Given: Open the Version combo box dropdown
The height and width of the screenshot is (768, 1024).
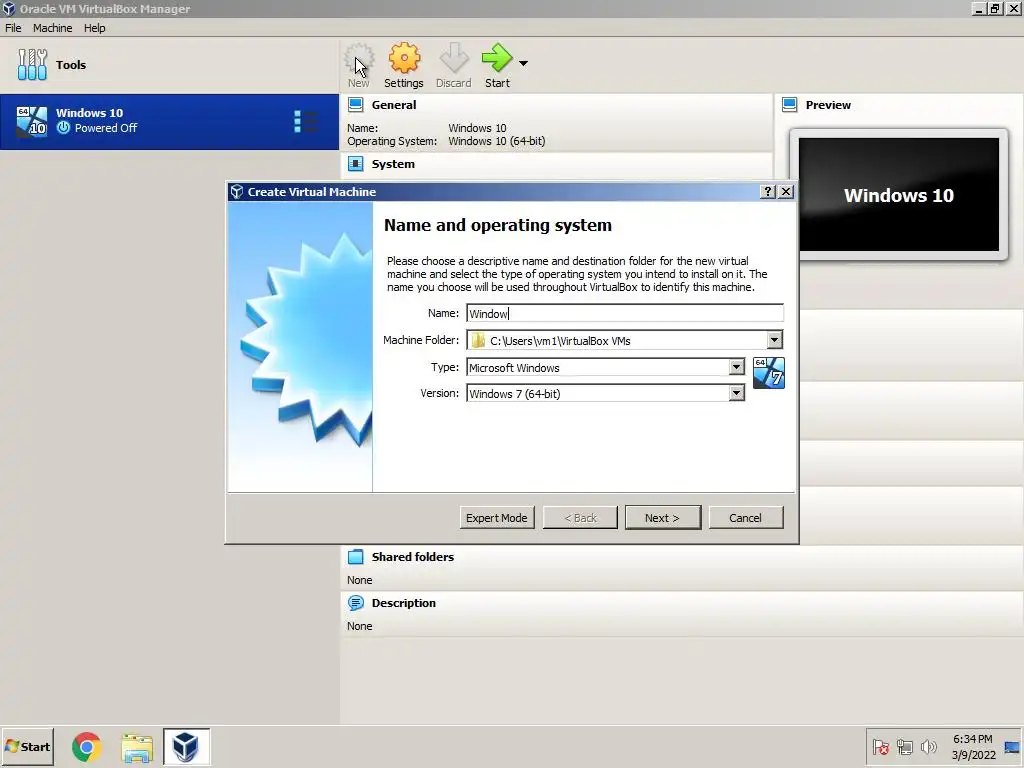Looking at the screenshot, I should pos(736,393).
